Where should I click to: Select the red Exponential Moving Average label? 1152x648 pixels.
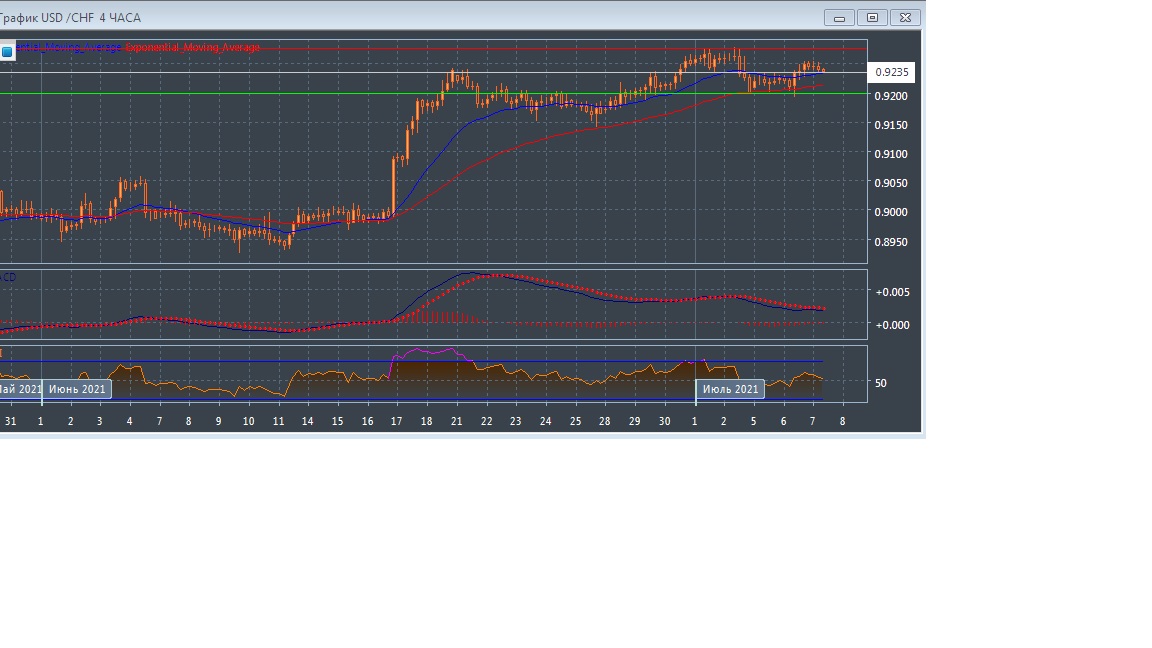[x=193, y=48]
